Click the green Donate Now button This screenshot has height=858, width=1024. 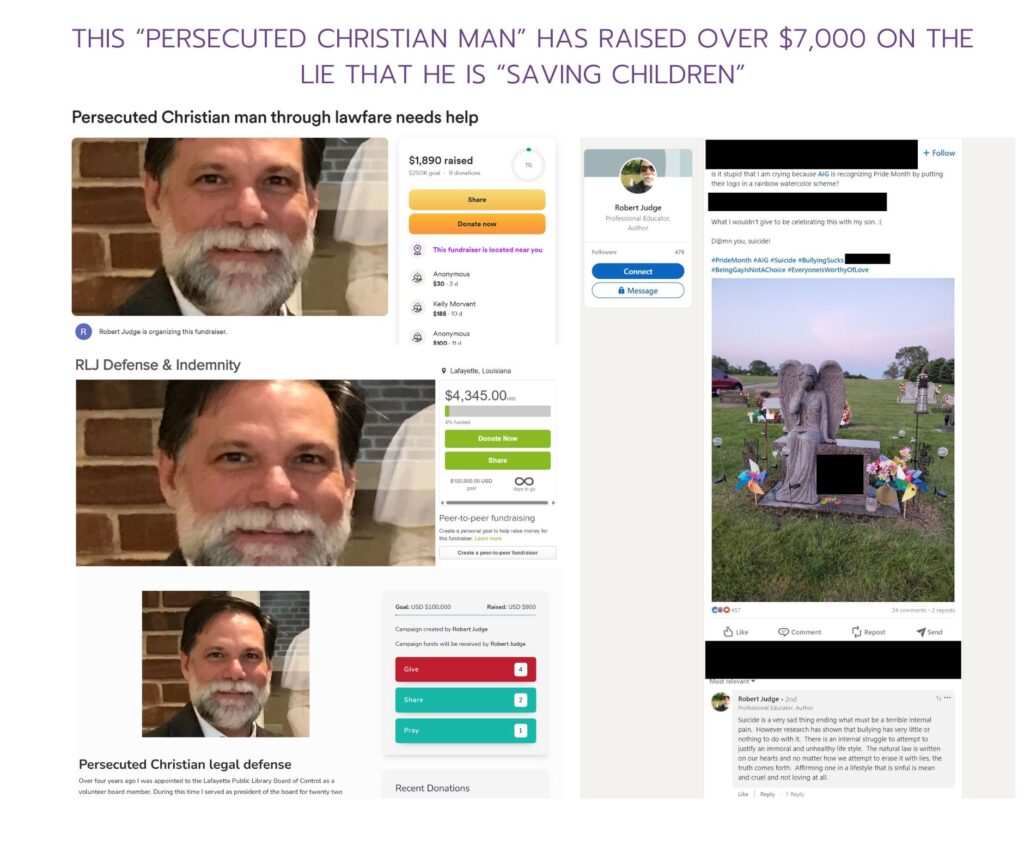coord(498,438)
